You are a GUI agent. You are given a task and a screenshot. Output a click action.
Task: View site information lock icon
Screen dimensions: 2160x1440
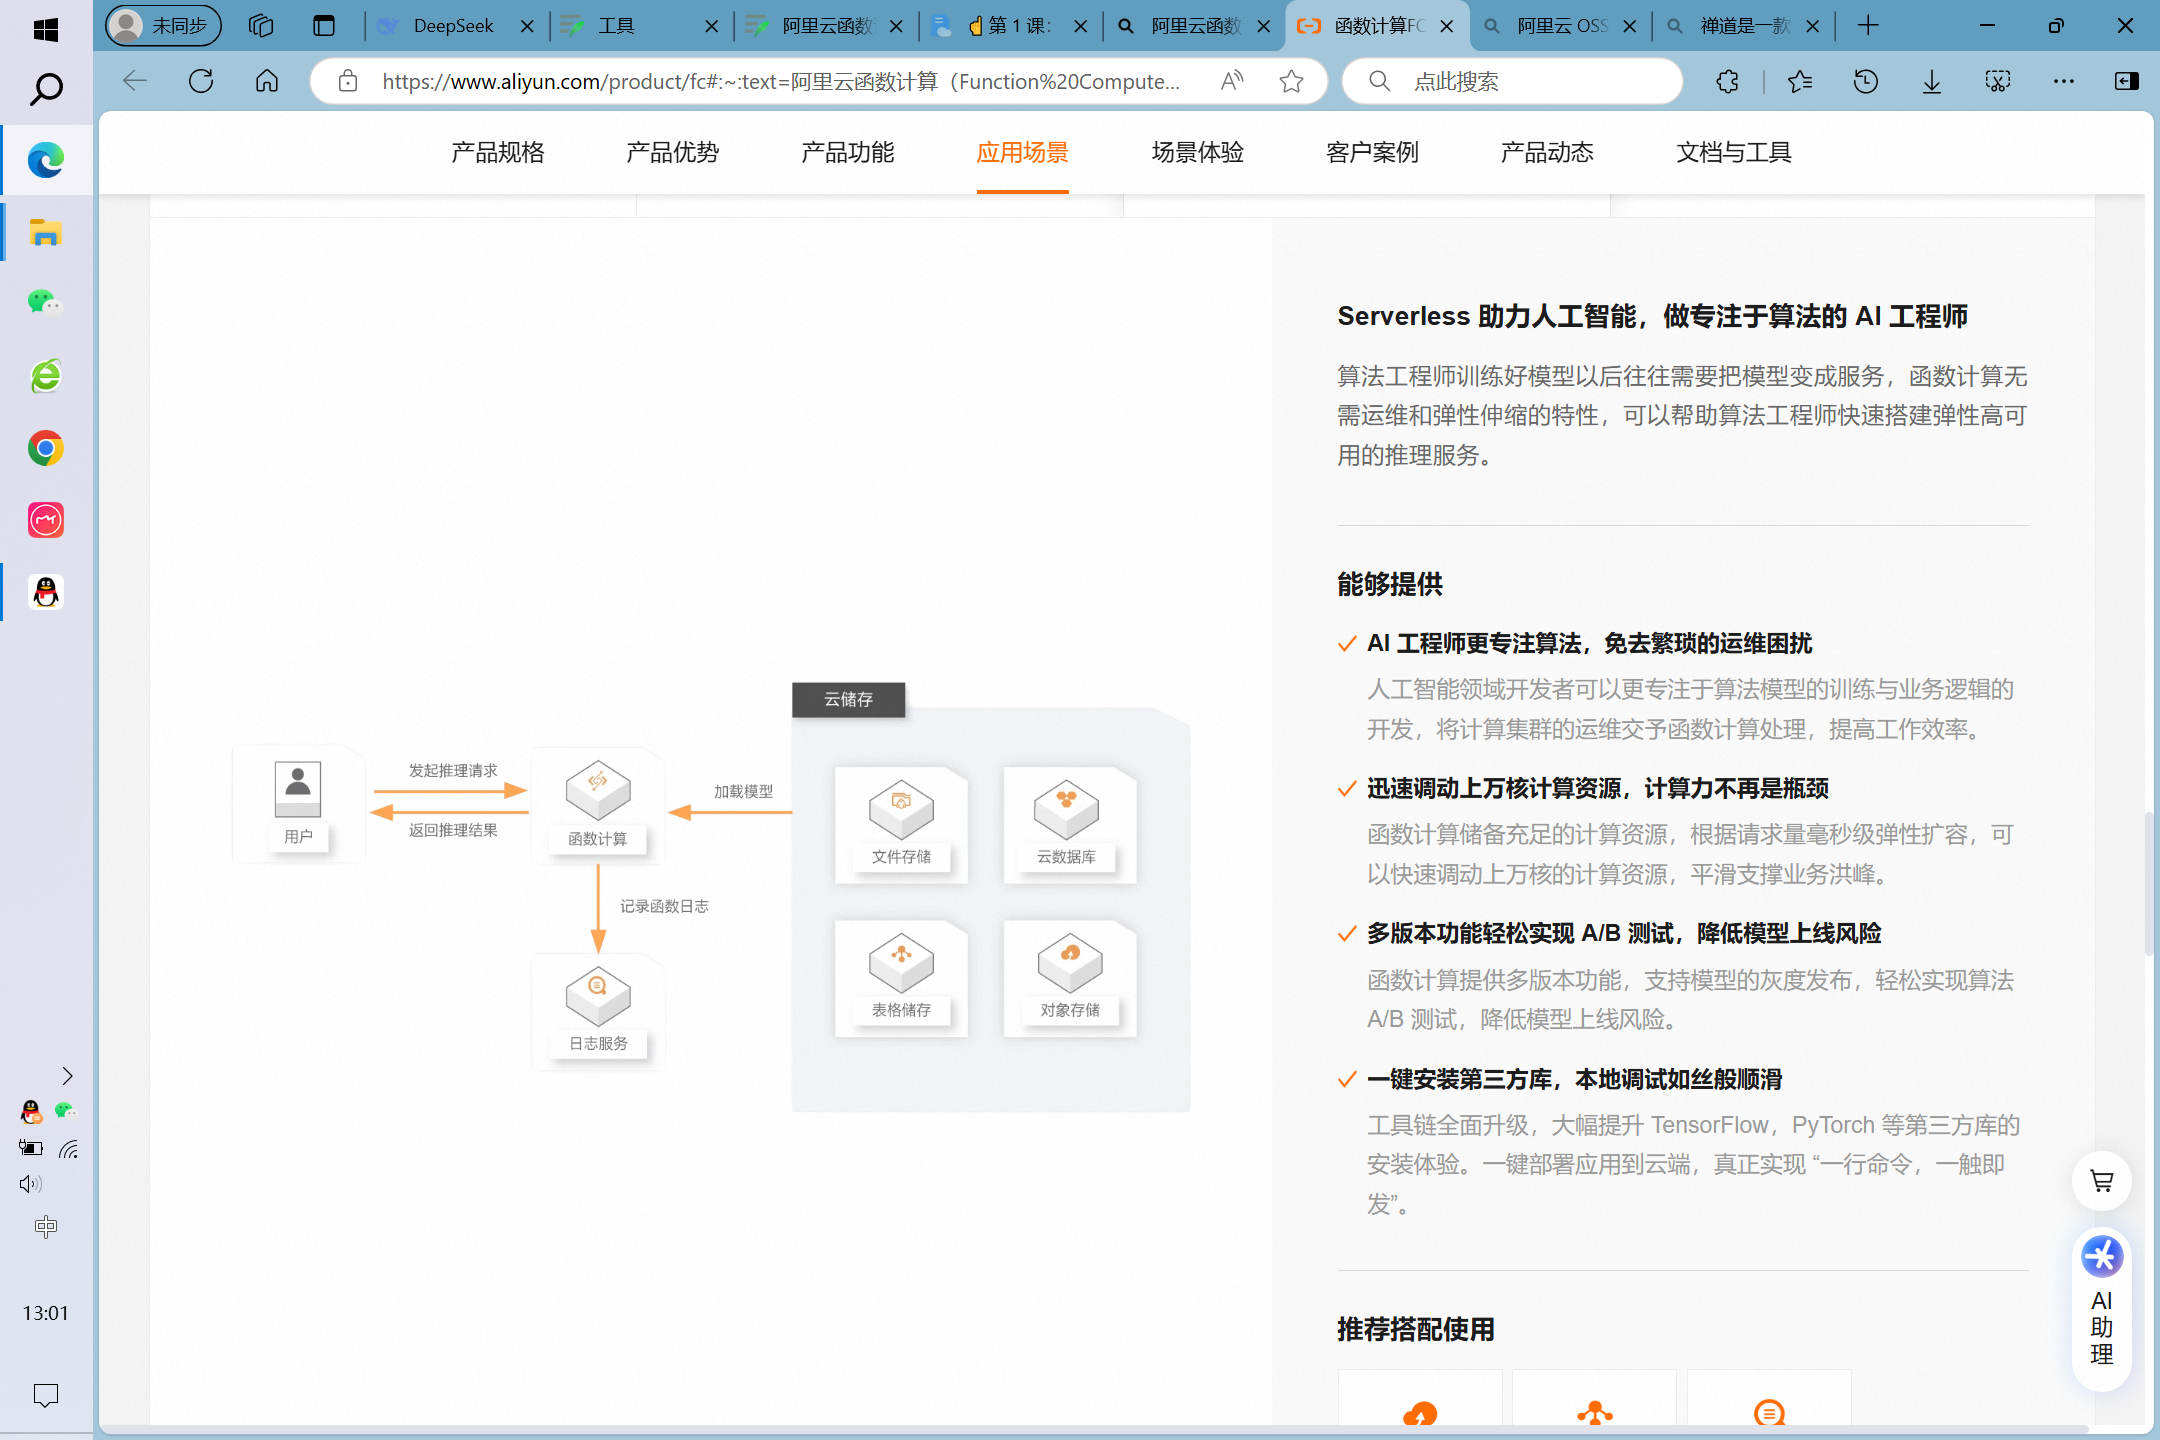(x=348, y=81)
